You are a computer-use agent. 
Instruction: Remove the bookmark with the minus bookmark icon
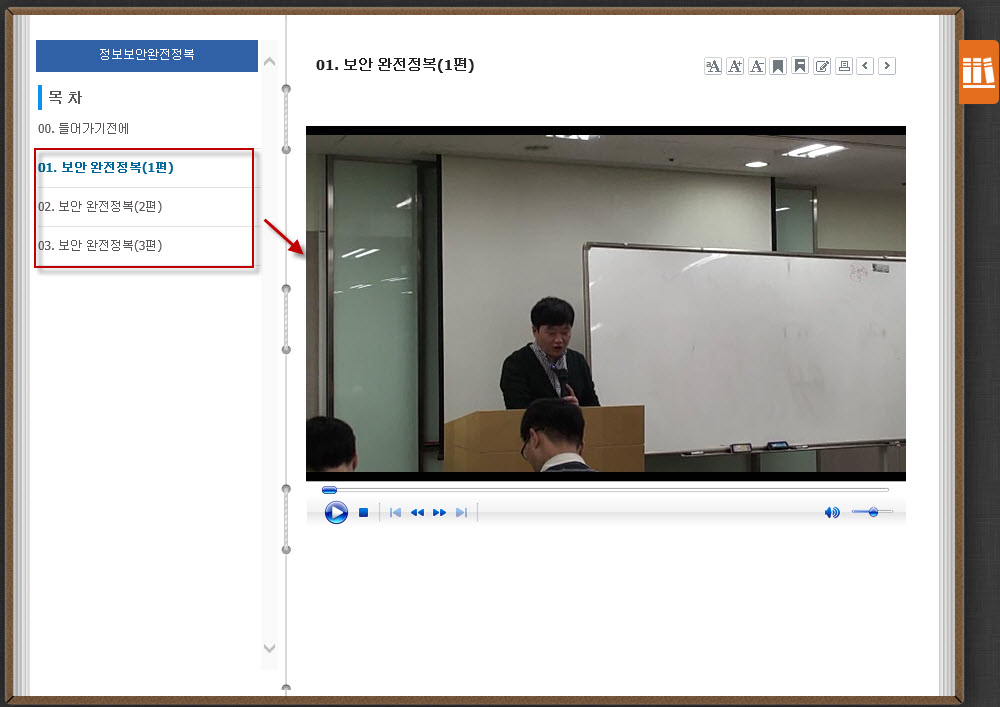click(800, 66)
